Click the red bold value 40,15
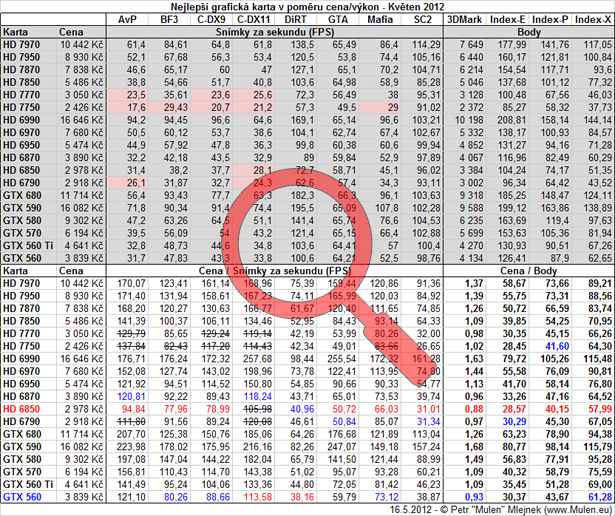615x516 pixels. [x=557, y=409]
